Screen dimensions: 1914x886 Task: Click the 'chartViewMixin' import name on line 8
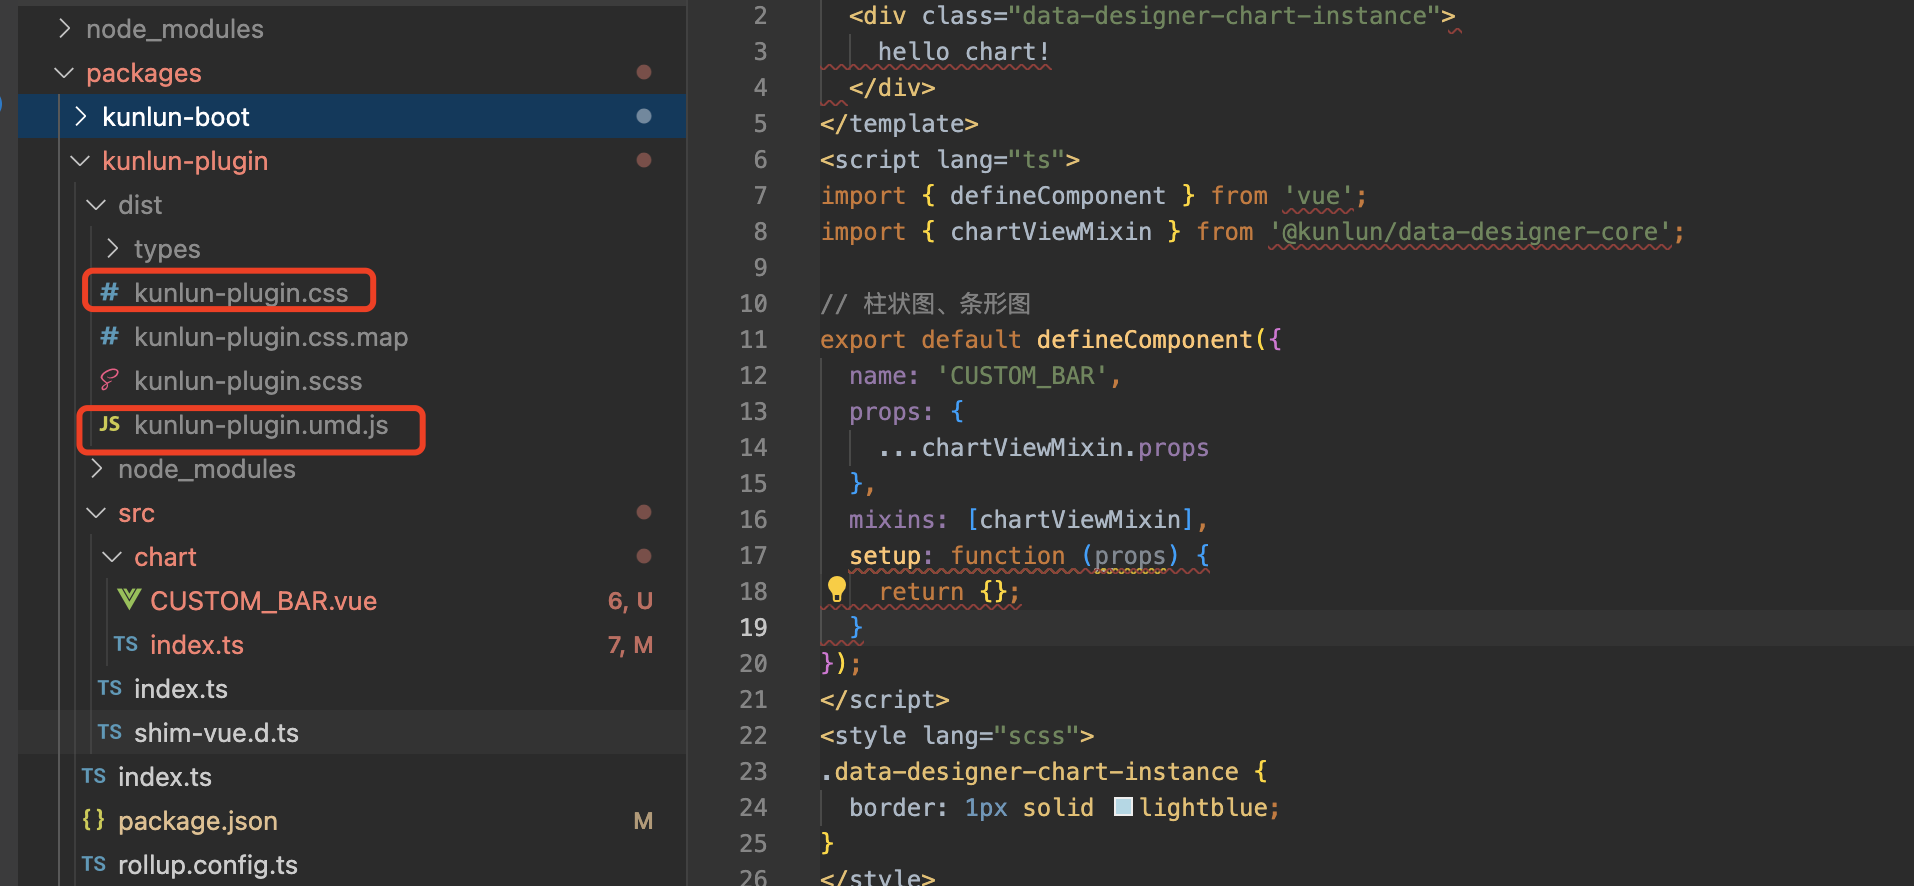(1050, 232)
